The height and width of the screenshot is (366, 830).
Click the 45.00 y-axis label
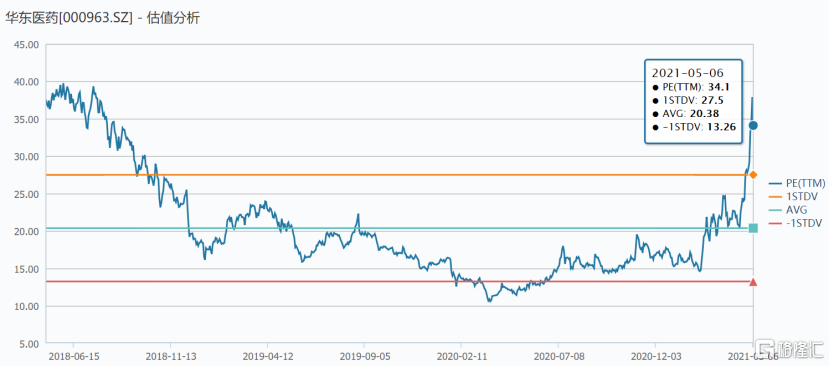(x=25, y=44)
